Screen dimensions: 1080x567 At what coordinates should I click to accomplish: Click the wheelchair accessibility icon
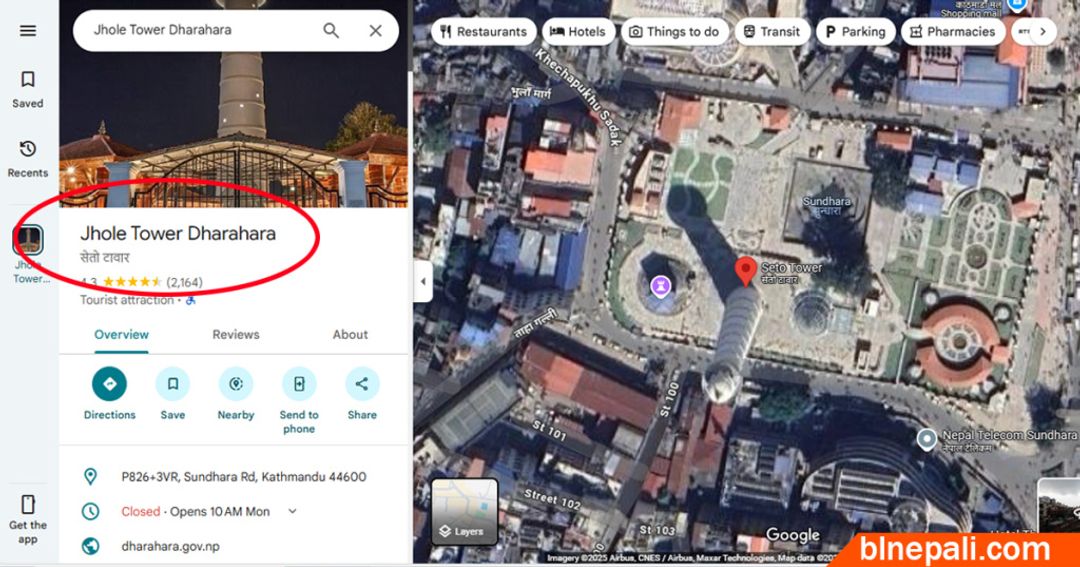click(x=191, y=300)
